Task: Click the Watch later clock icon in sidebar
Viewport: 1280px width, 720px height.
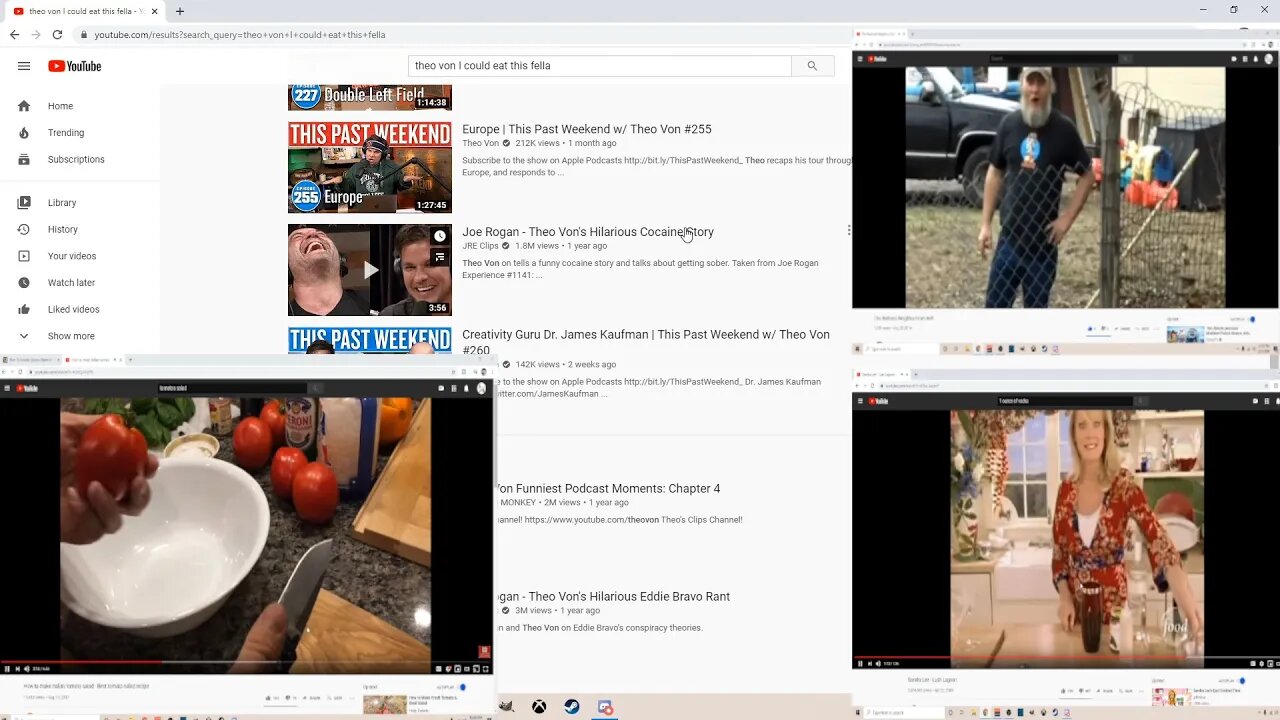Action: point(24,283)
